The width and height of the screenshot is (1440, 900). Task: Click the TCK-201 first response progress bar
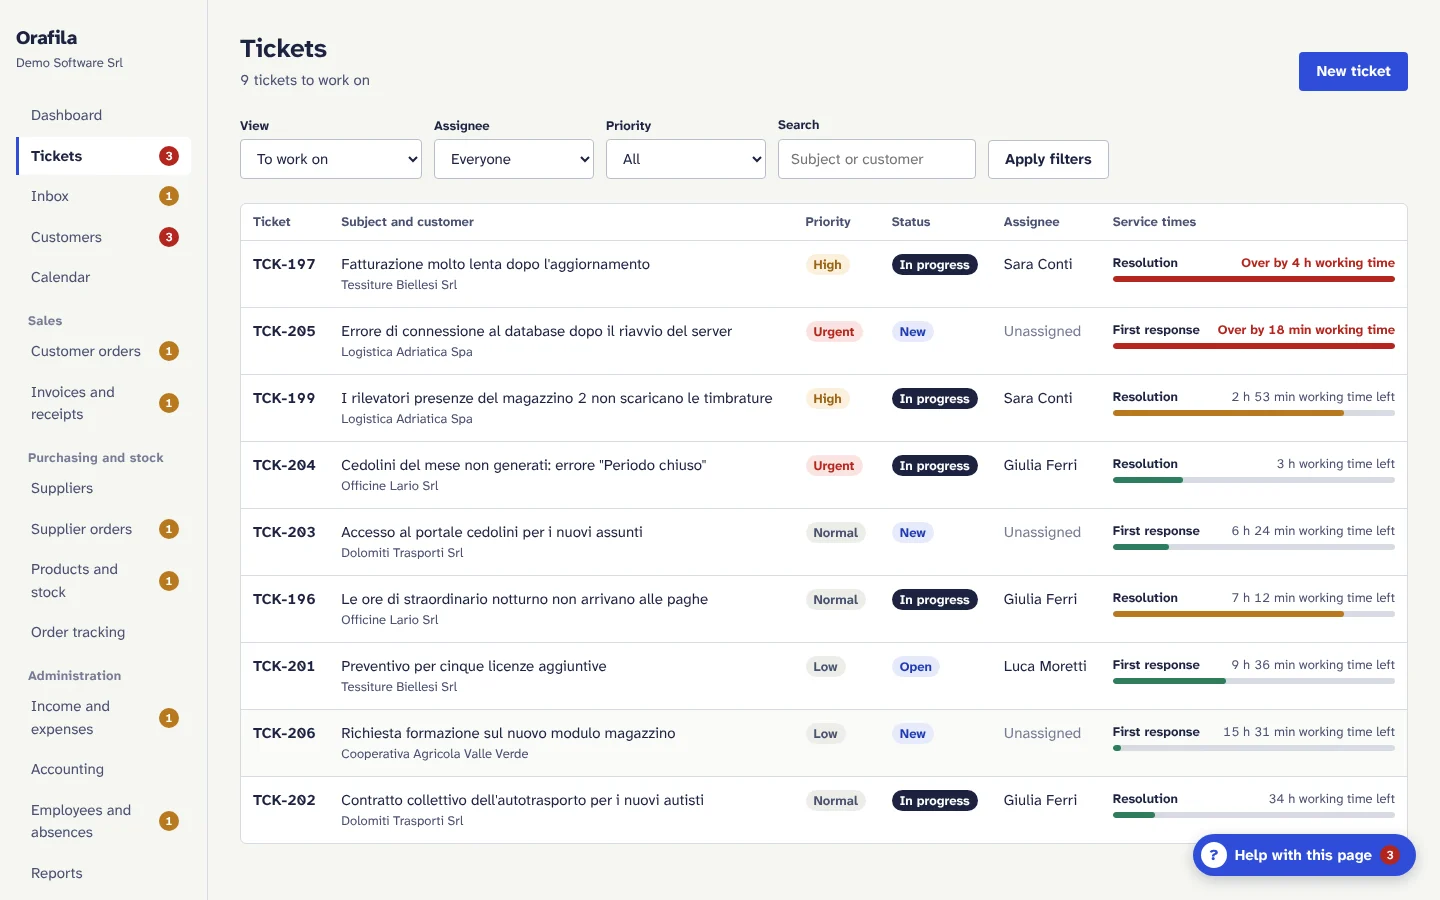click(1253, 681)
